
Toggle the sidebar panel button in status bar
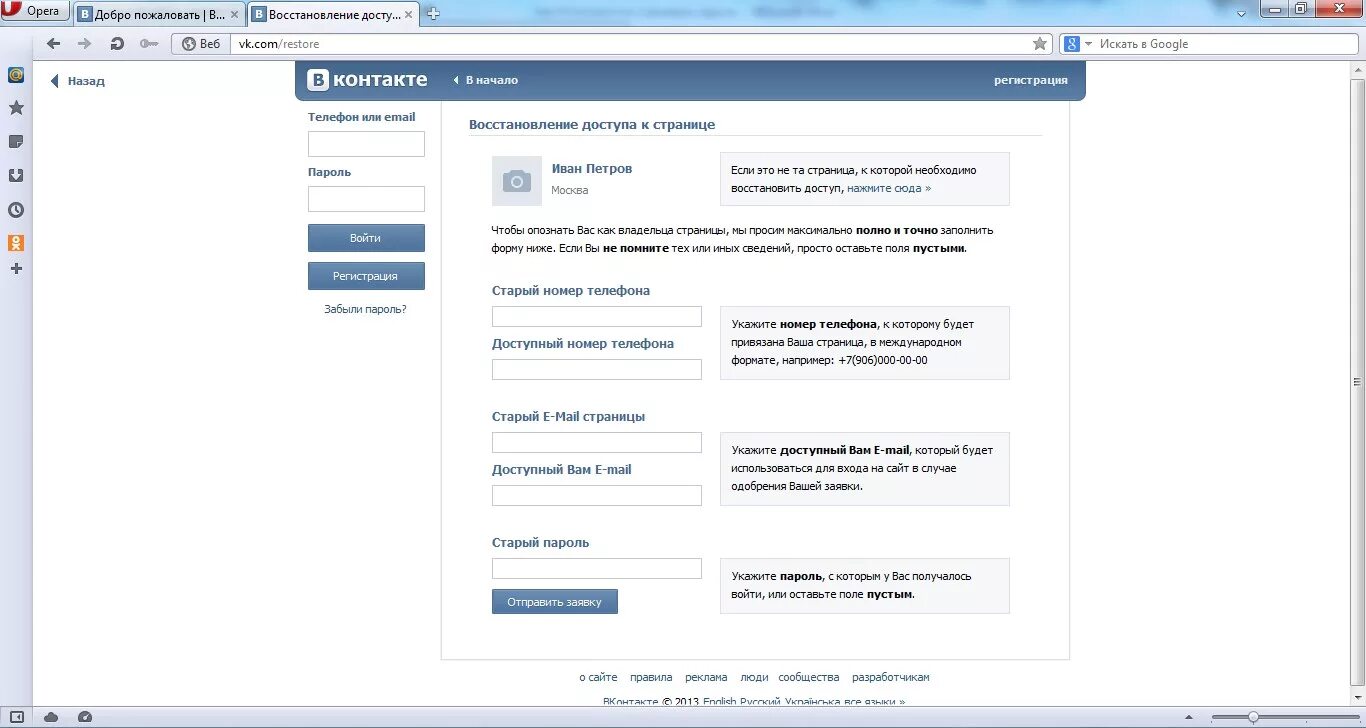[x=17, y=717]
